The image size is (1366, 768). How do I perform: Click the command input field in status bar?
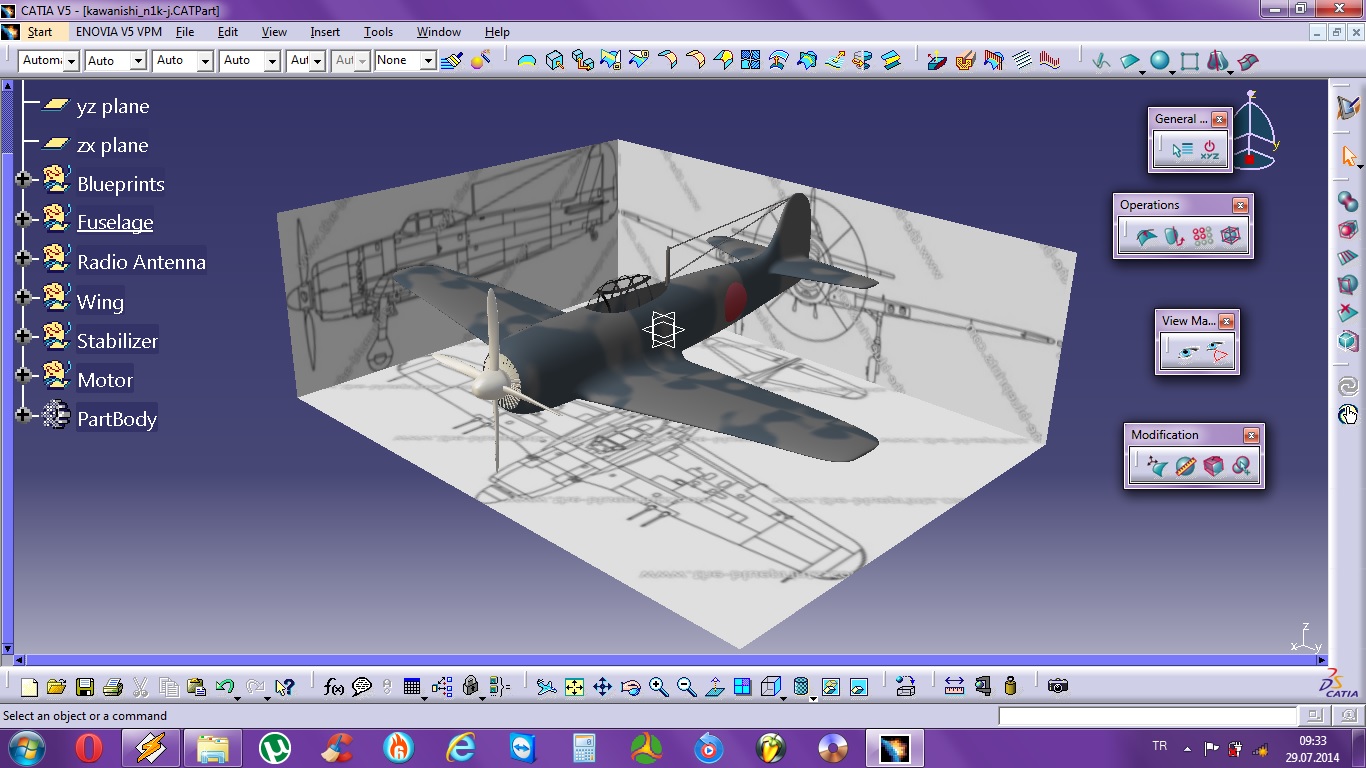[x=1147, y=716]
